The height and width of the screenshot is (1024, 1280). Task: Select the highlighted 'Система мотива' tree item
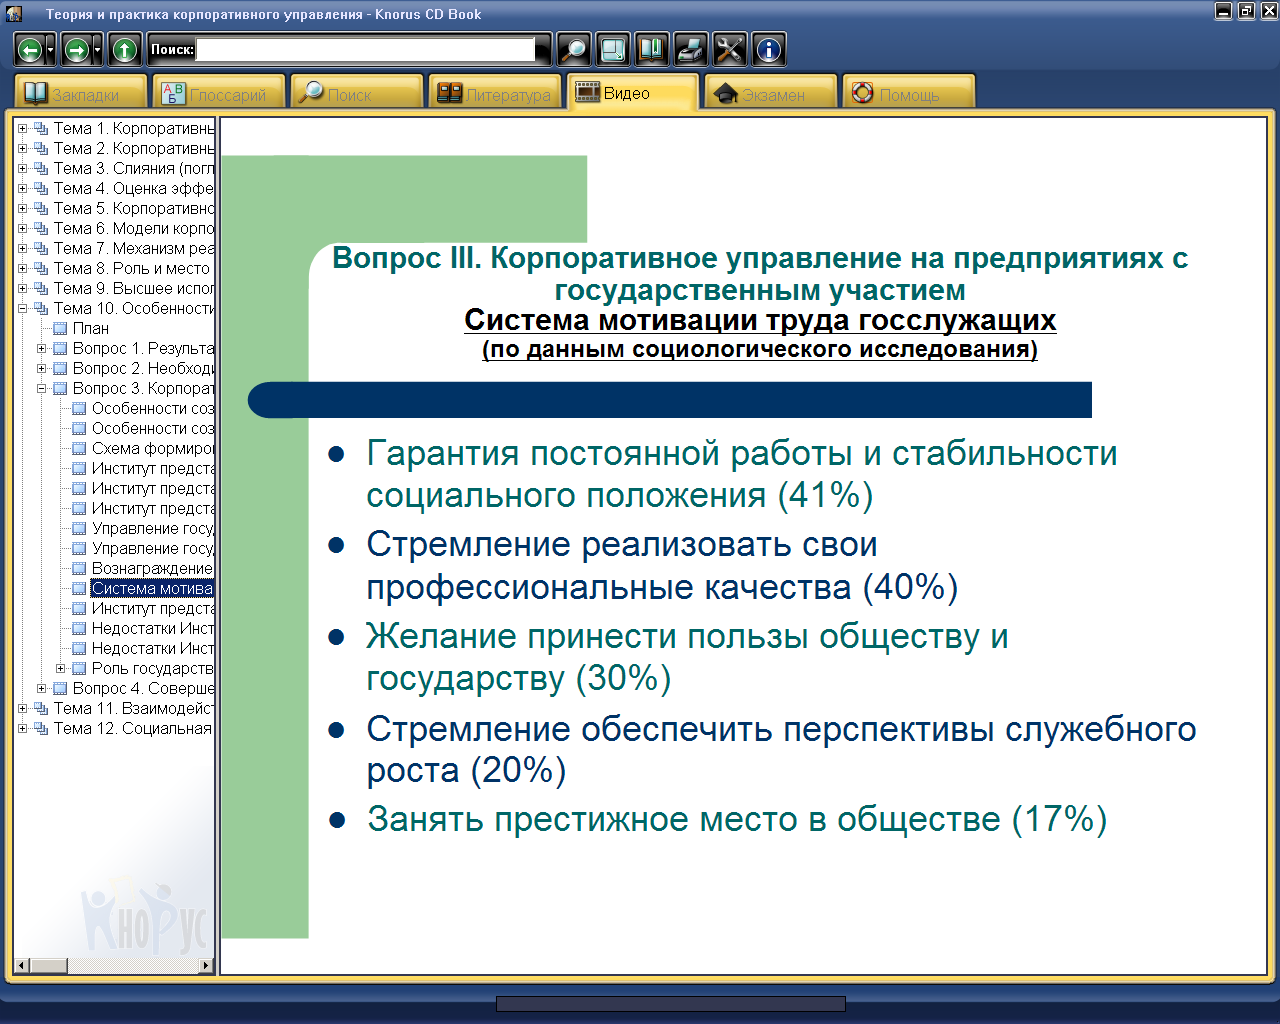(x=152, y=588)
